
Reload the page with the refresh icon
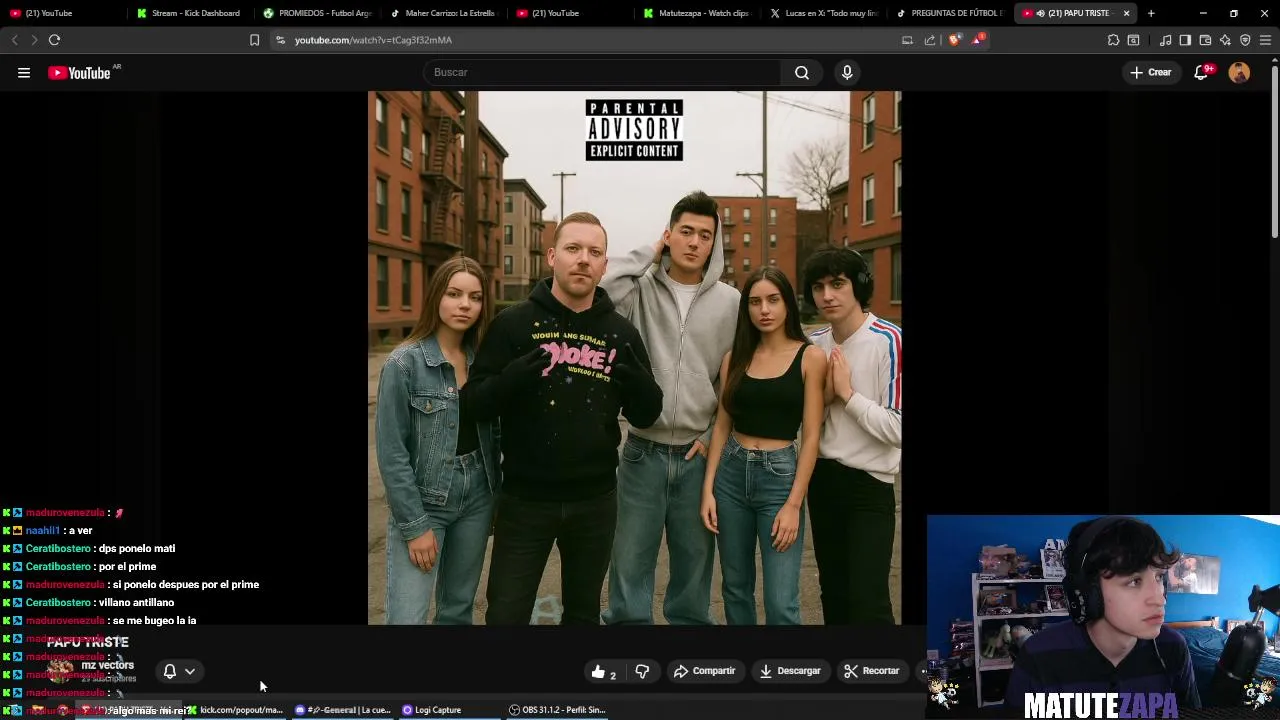[54, 40]
